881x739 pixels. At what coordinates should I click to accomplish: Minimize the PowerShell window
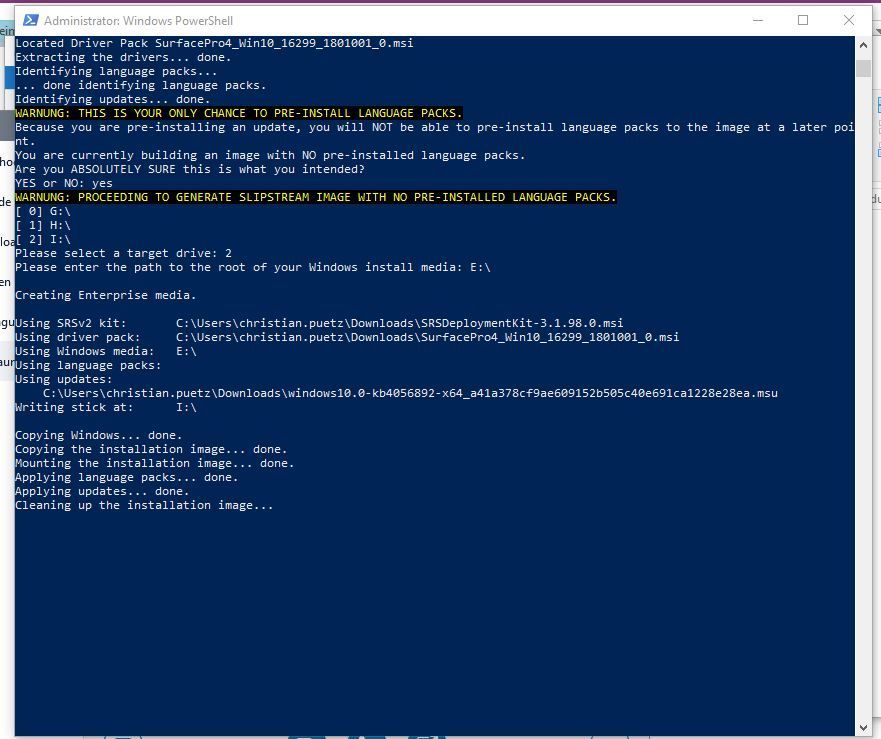[758, 21]
